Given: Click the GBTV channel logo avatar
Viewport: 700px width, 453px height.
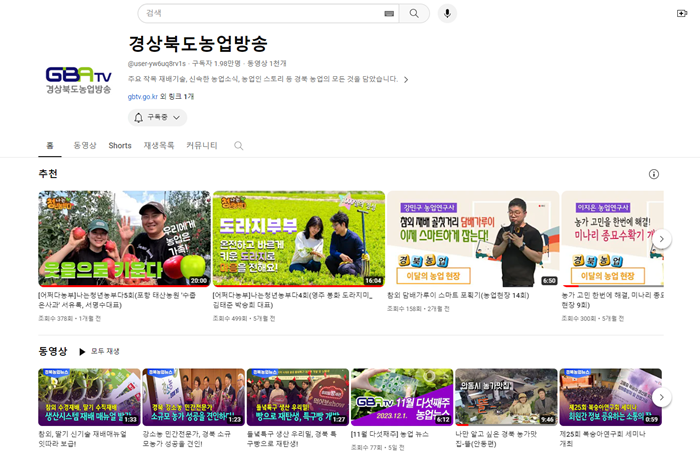Looking at the screenshot, I should (78, 79).
